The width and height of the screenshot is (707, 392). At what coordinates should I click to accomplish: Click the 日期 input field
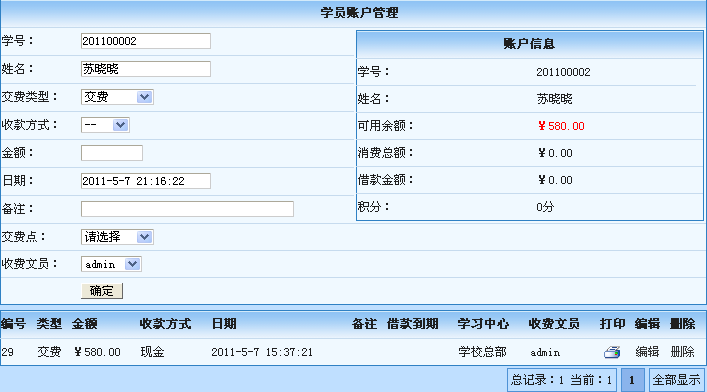click(146, 181)
